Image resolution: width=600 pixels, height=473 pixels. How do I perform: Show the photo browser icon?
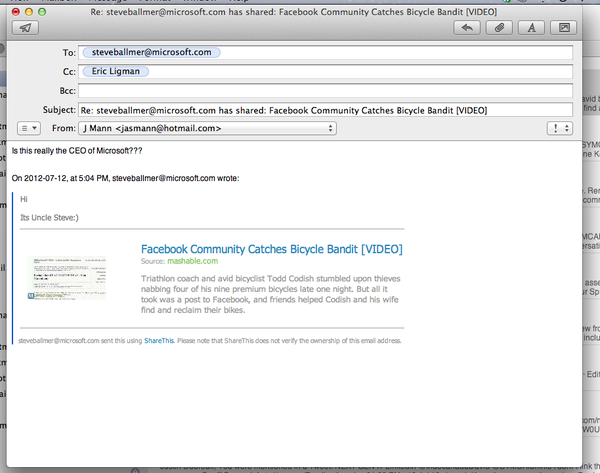click(564, 28)
